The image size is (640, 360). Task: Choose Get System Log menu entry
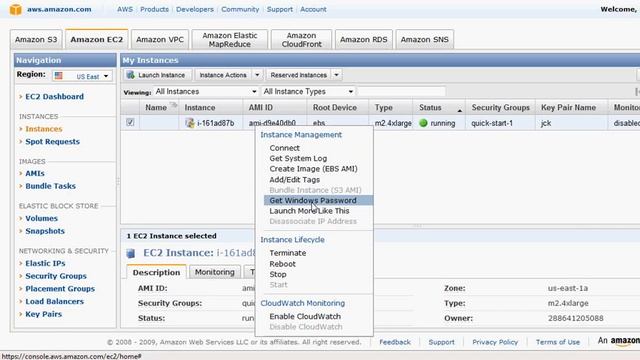pos(298,158)
